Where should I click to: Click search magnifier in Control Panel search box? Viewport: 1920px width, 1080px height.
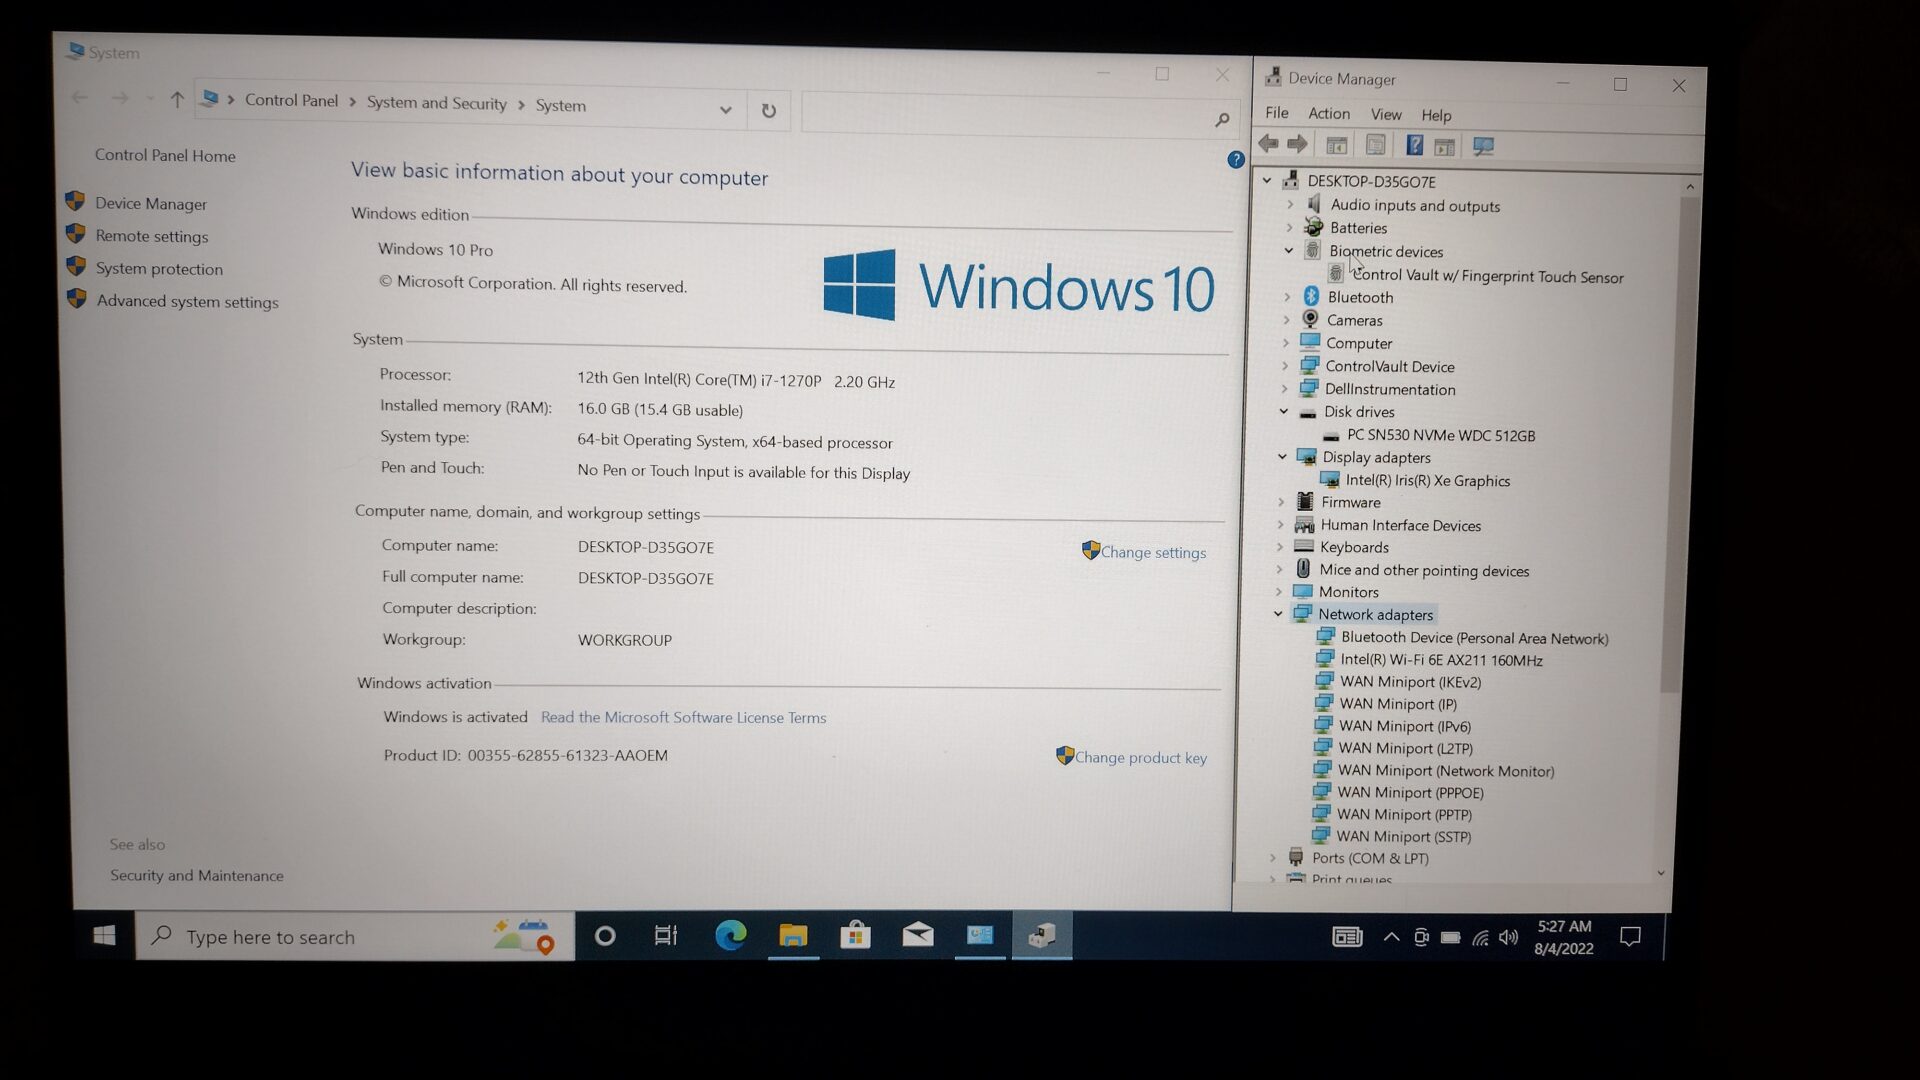click(1222, 120)
